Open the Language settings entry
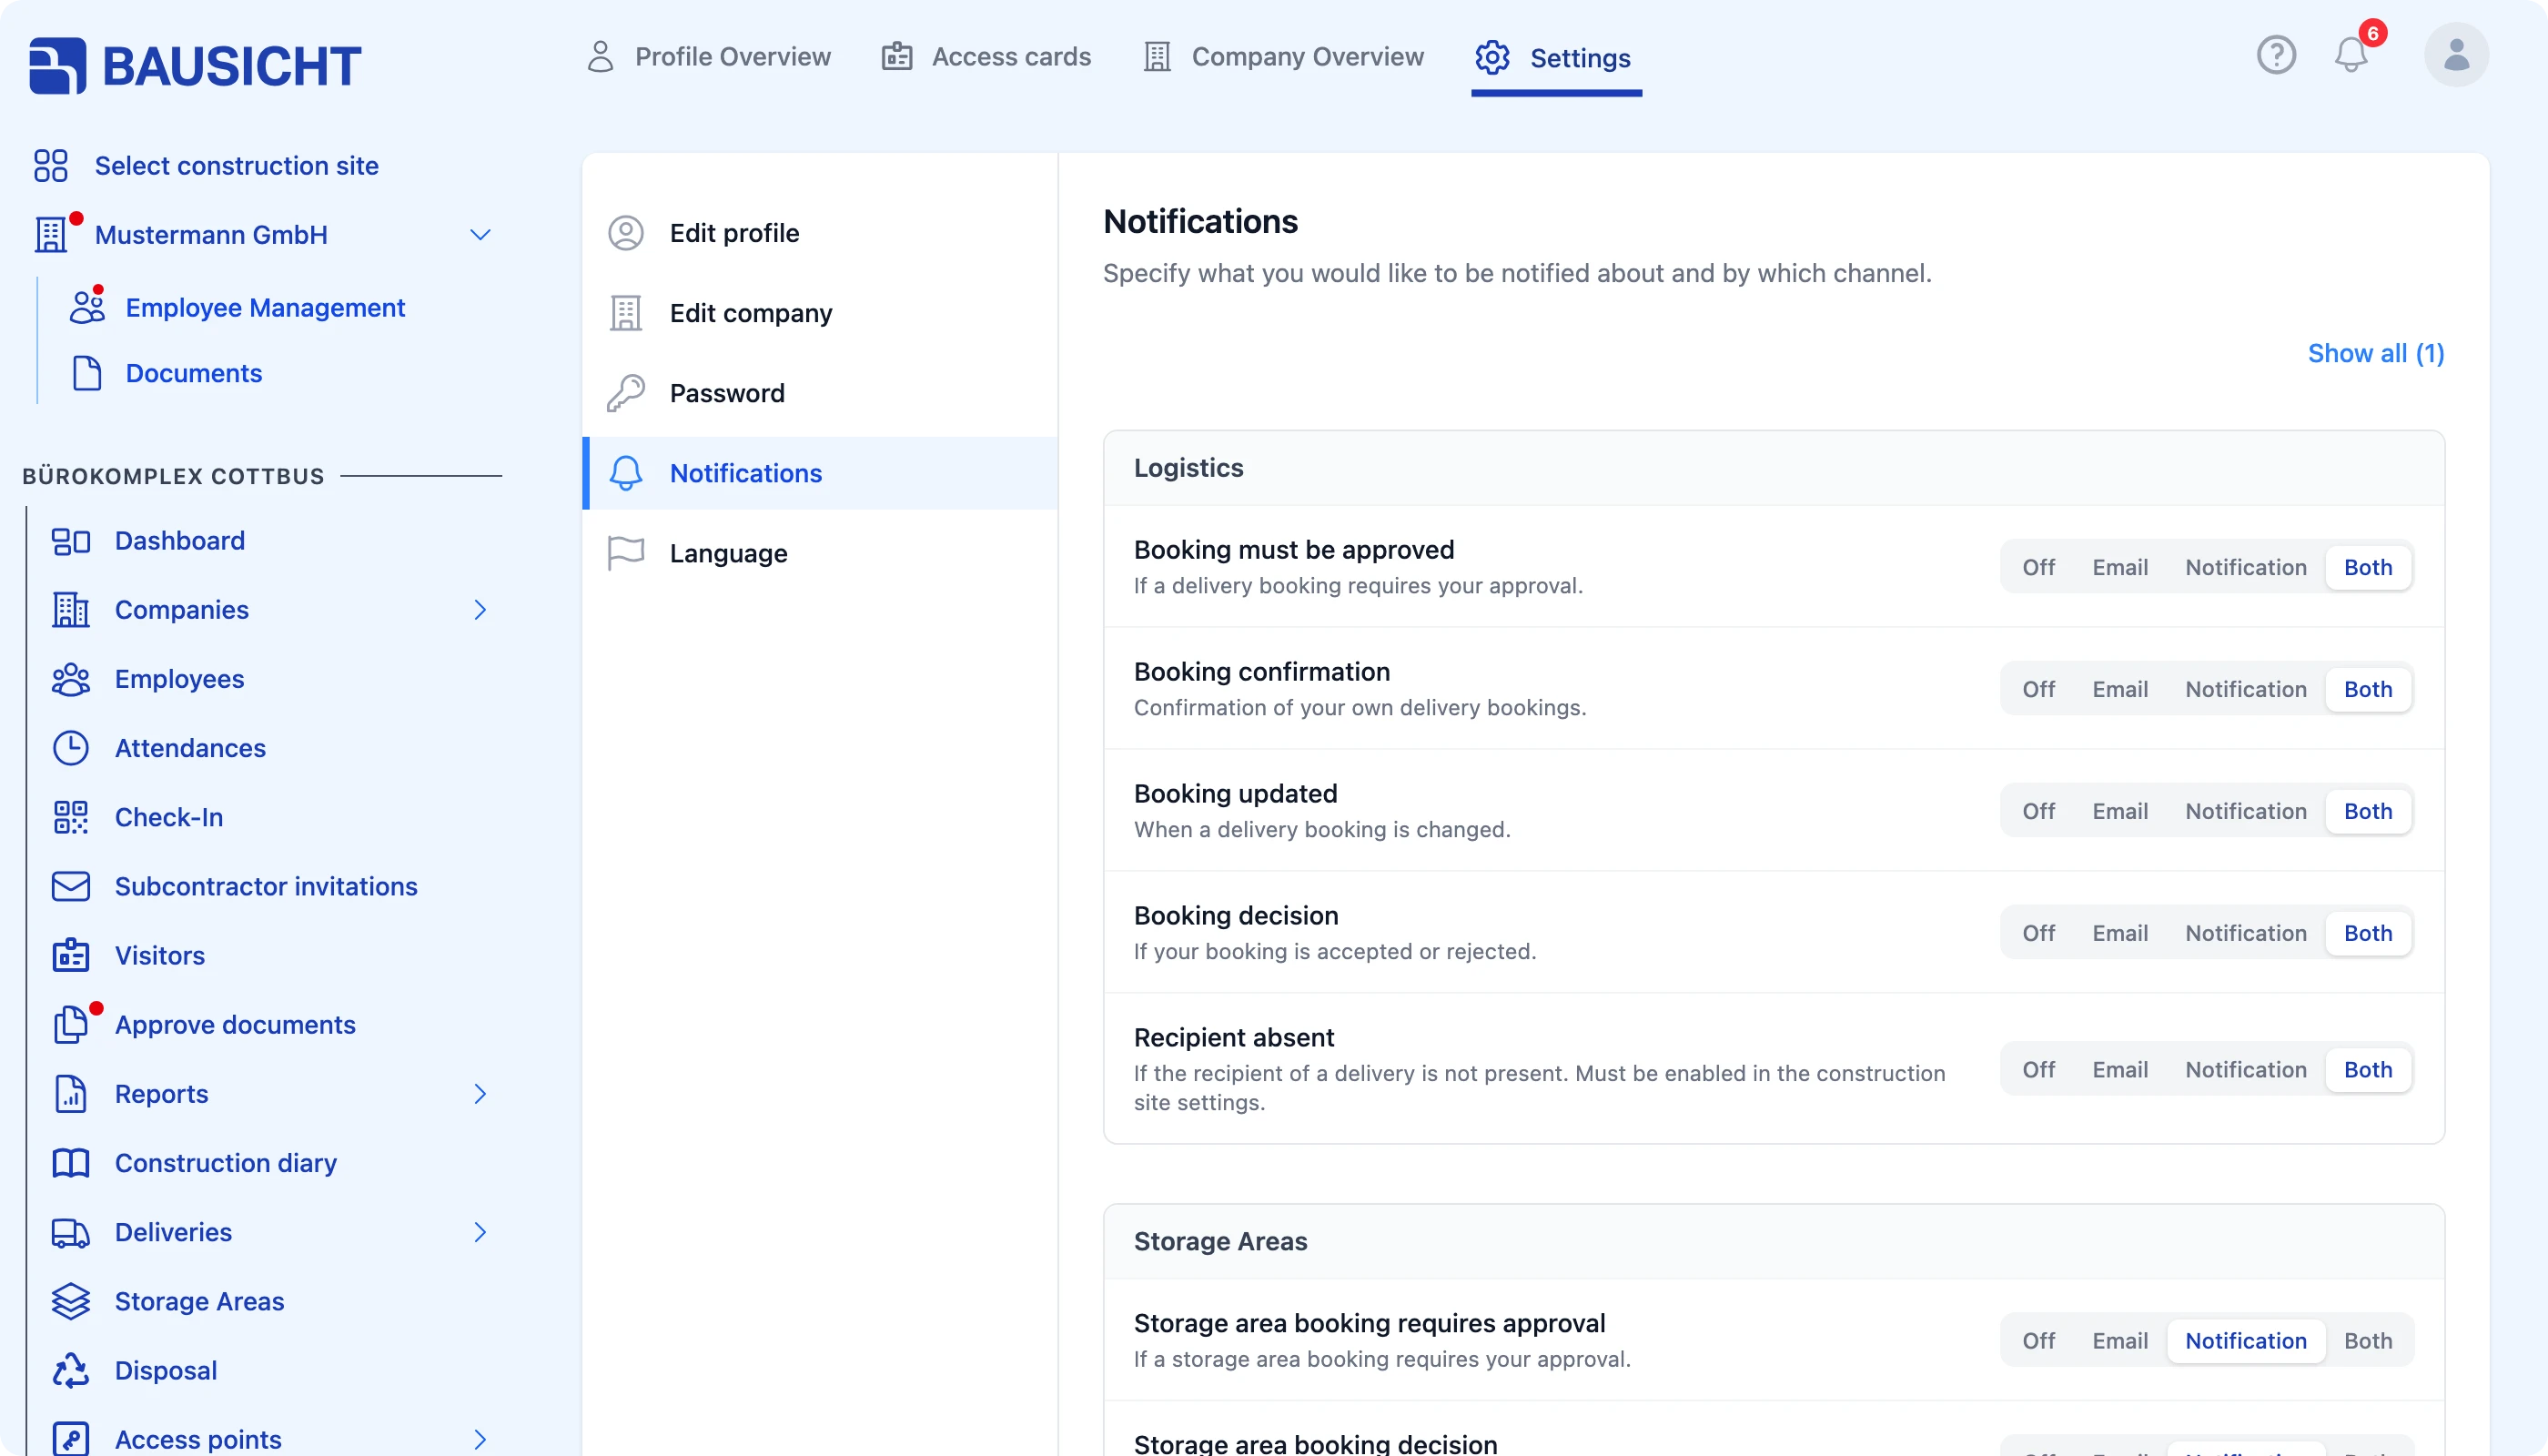The width and height of the screenshot is (2548, 1456). tap(820, 553)
